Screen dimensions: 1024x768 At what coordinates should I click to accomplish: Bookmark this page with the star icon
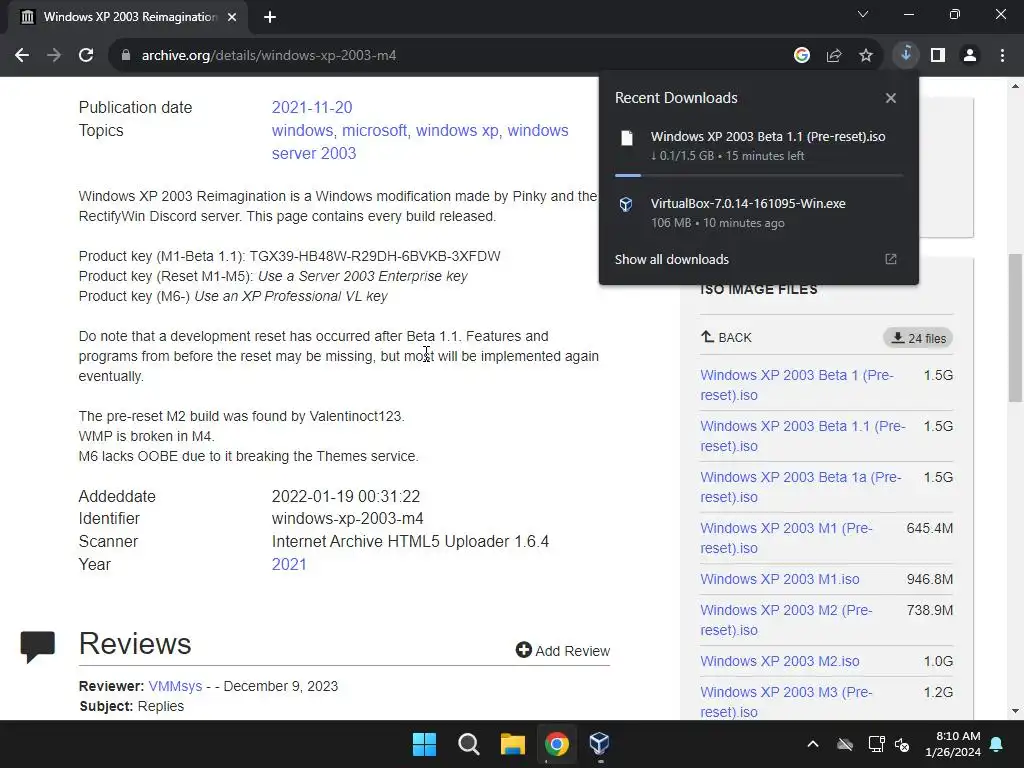866,56
